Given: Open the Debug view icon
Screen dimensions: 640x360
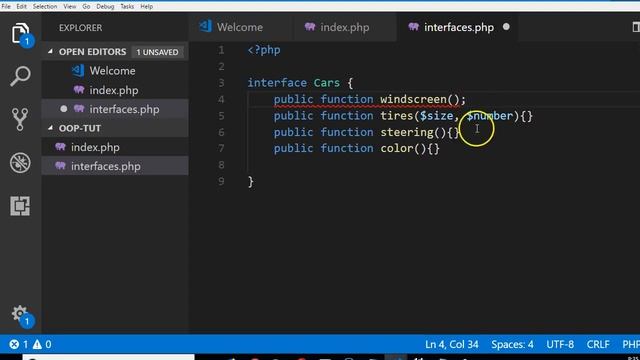Looking at the screenshot, I should 20,162.
